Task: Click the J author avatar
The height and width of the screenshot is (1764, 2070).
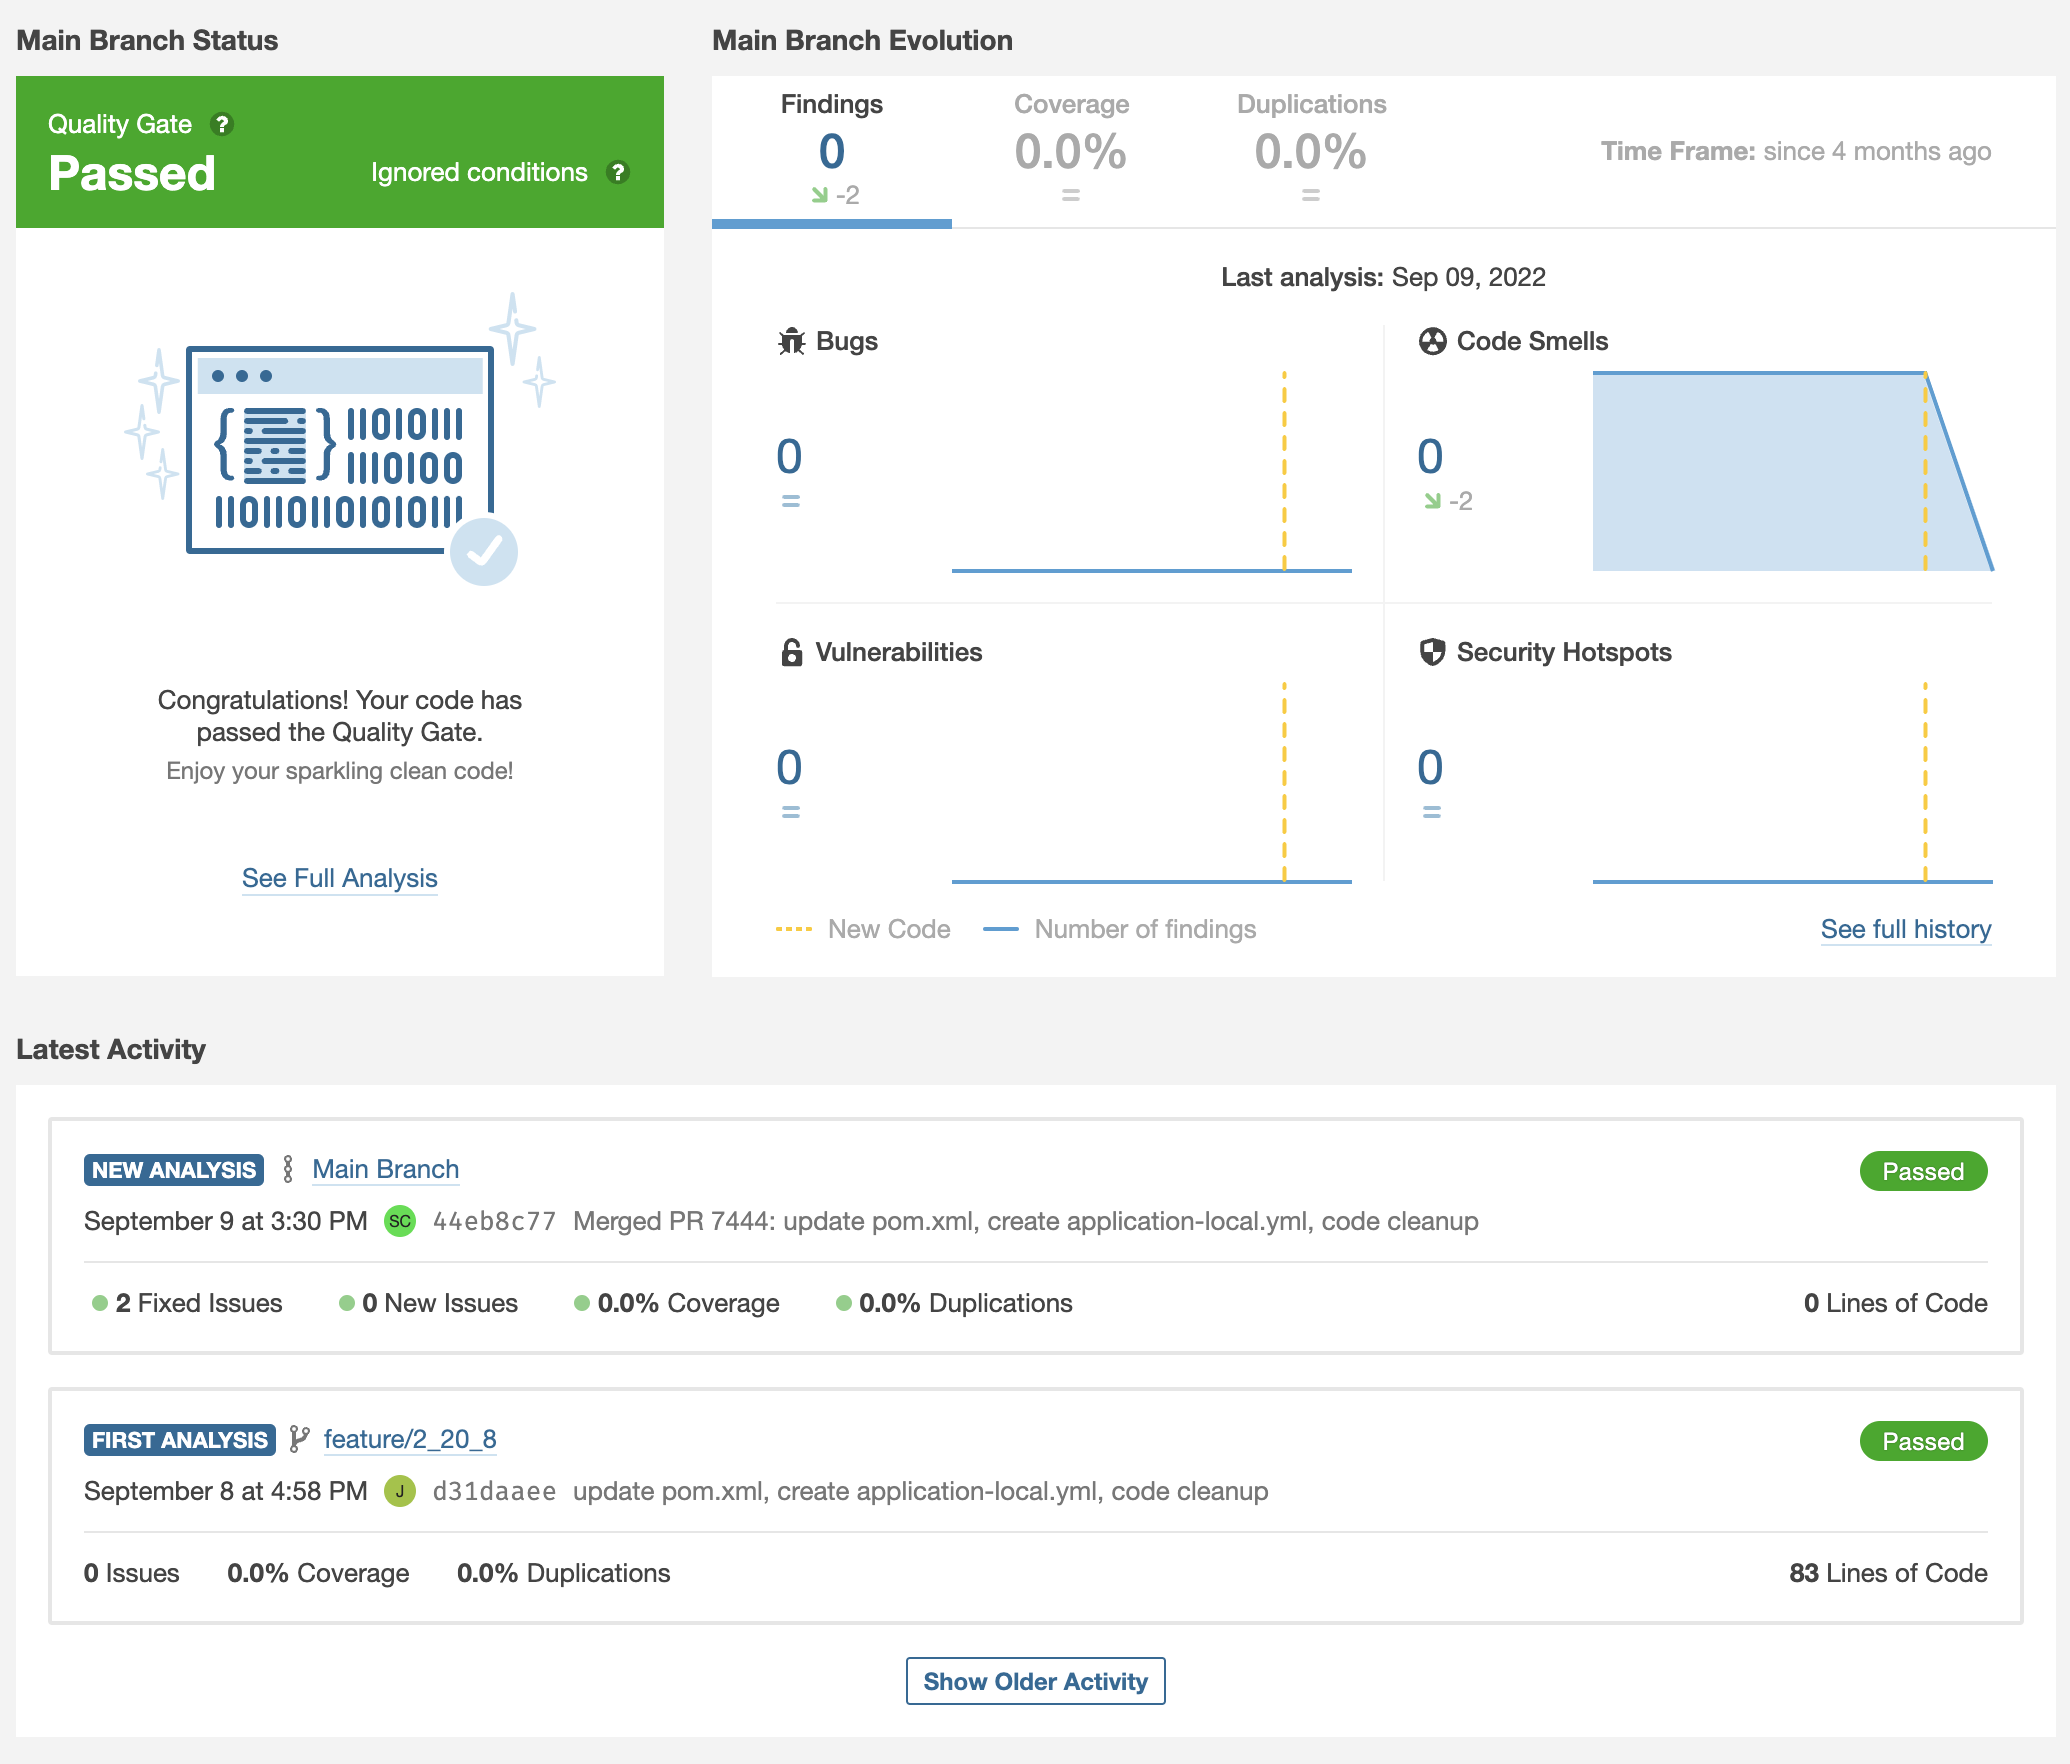Action: click(400, 1491)
